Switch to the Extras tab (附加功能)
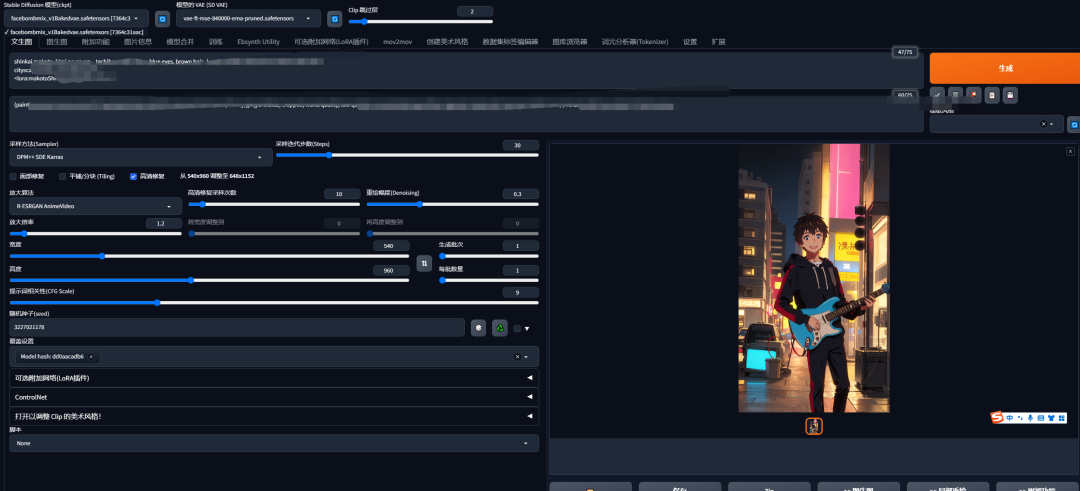 [x=96, y=41]
